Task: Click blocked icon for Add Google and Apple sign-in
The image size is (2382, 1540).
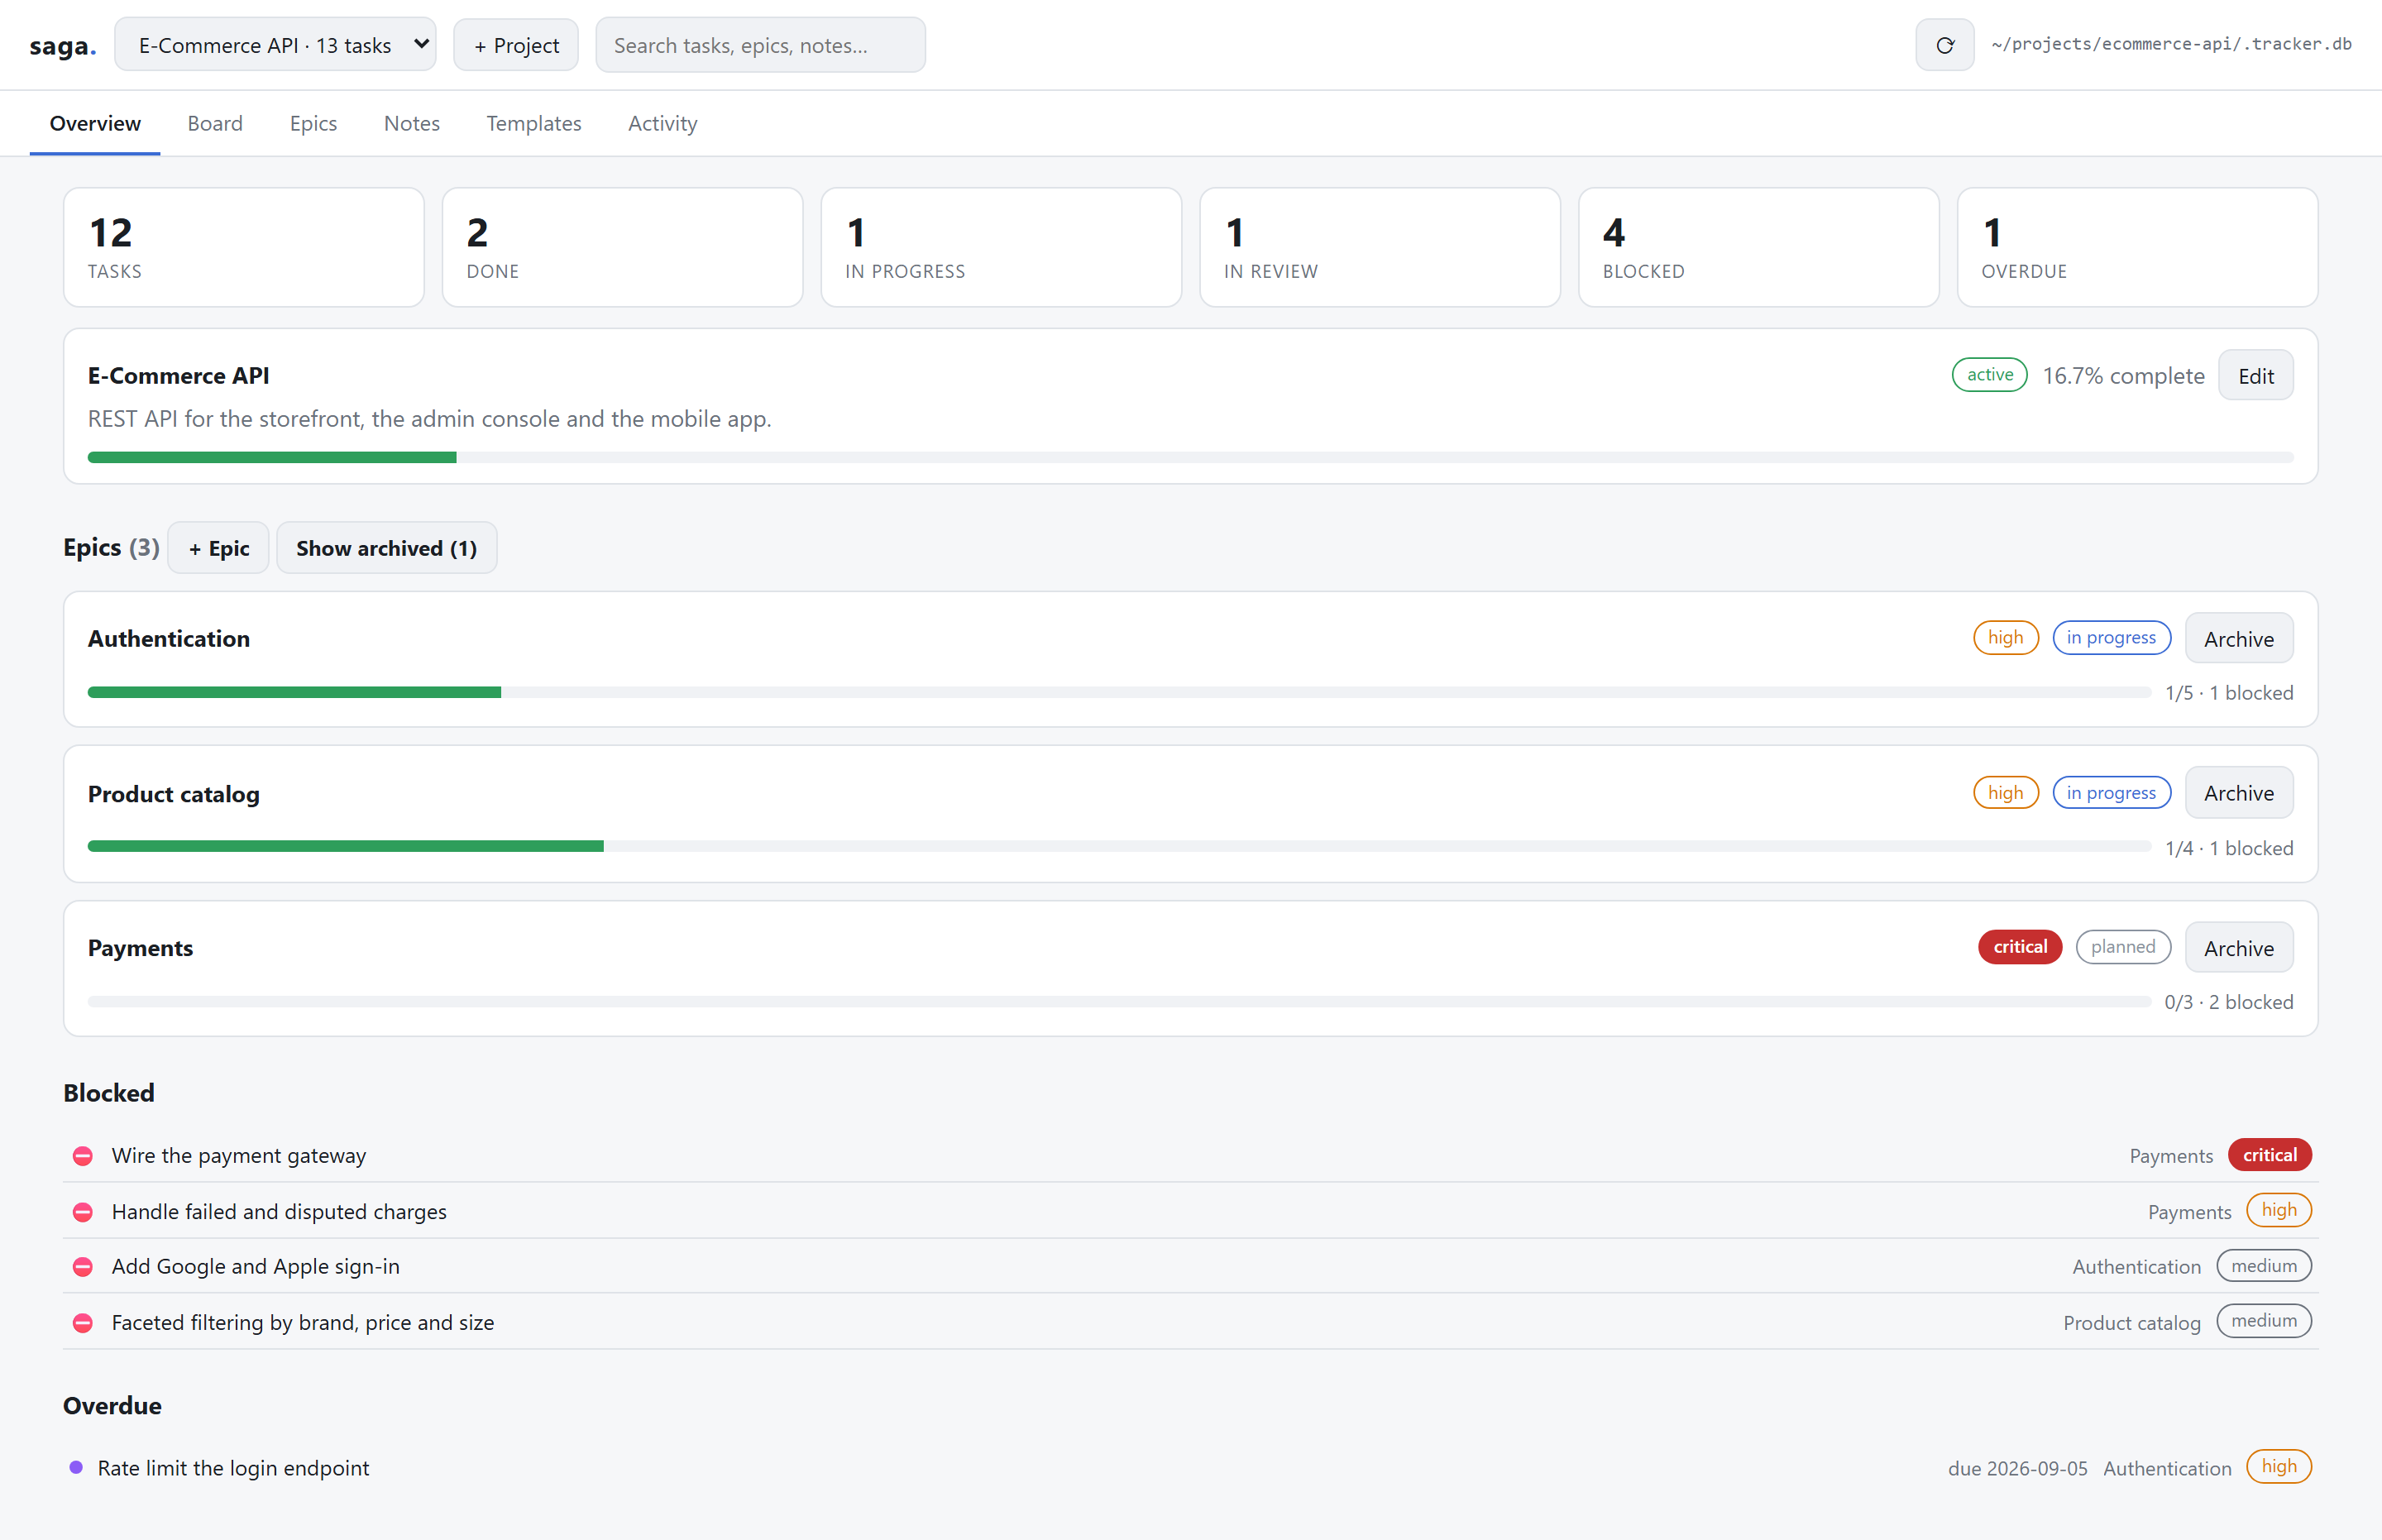Action: (83, 1267)
